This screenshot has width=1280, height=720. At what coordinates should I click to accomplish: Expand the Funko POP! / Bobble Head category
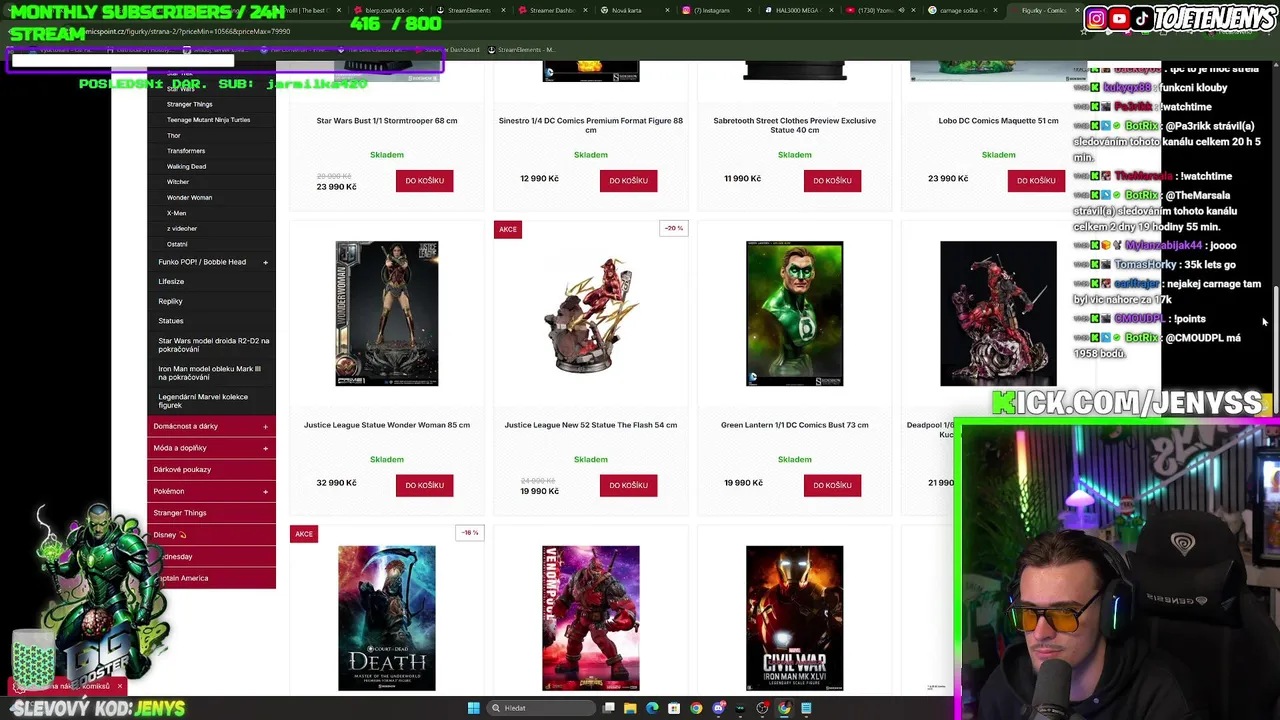tap(265, 262)
